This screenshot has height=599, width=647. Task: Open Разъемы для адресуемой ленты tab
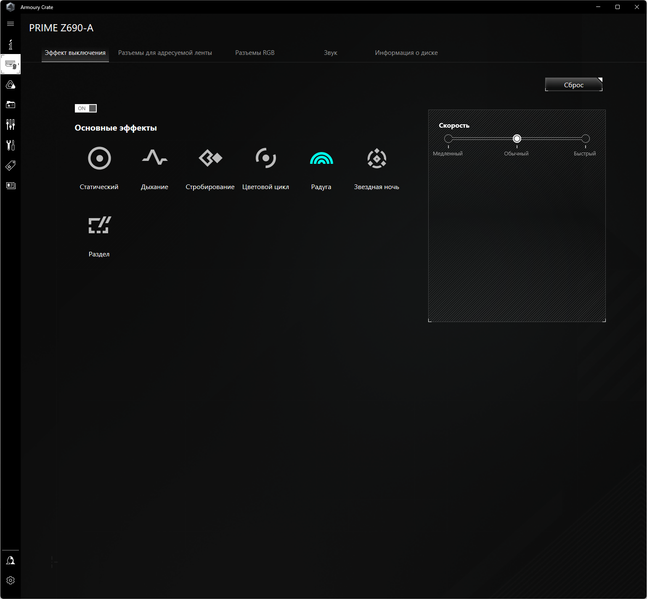click(x=165, y=53)
